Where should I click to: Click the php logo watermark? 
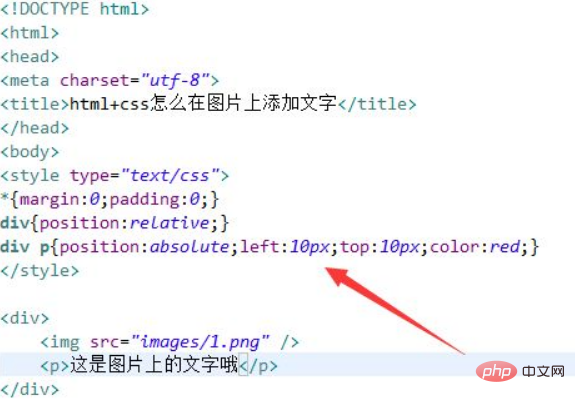pos(496,371)
